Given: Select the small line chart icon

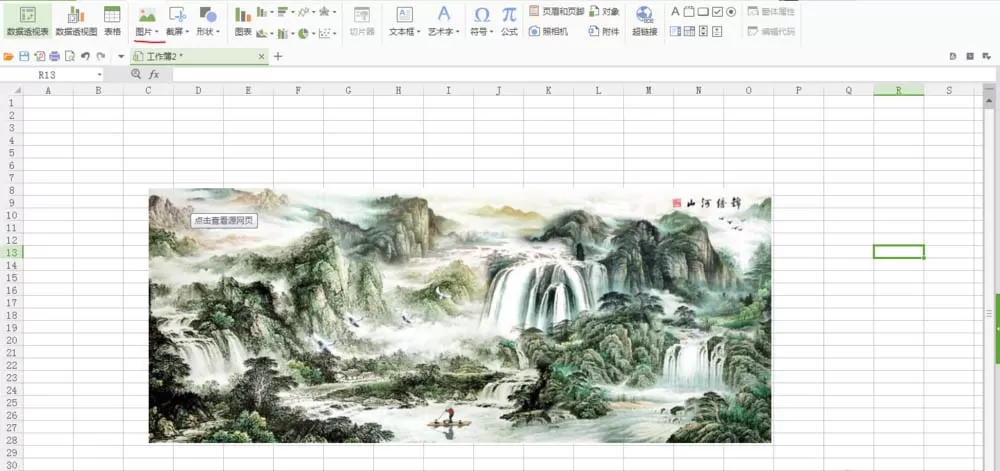Looking at the screenshot, I should [x=304, y=11].
